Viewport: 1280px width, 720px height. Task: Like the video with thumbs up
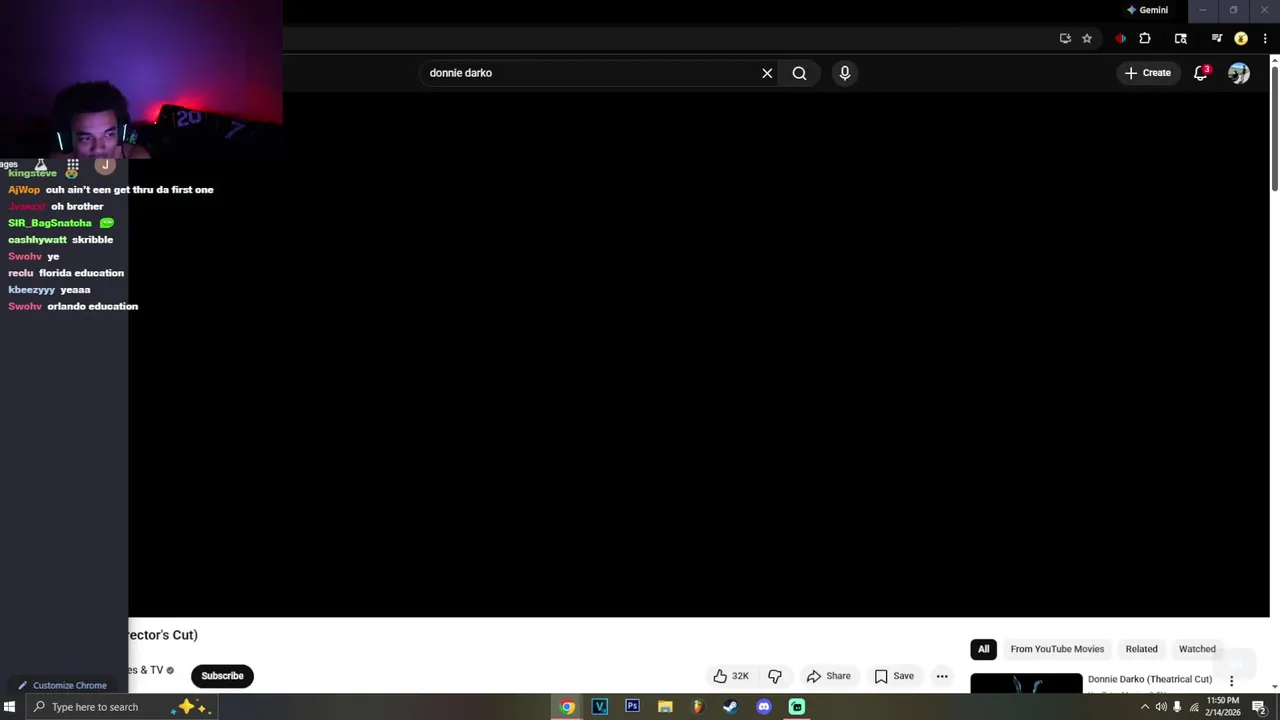click(731, 676)
